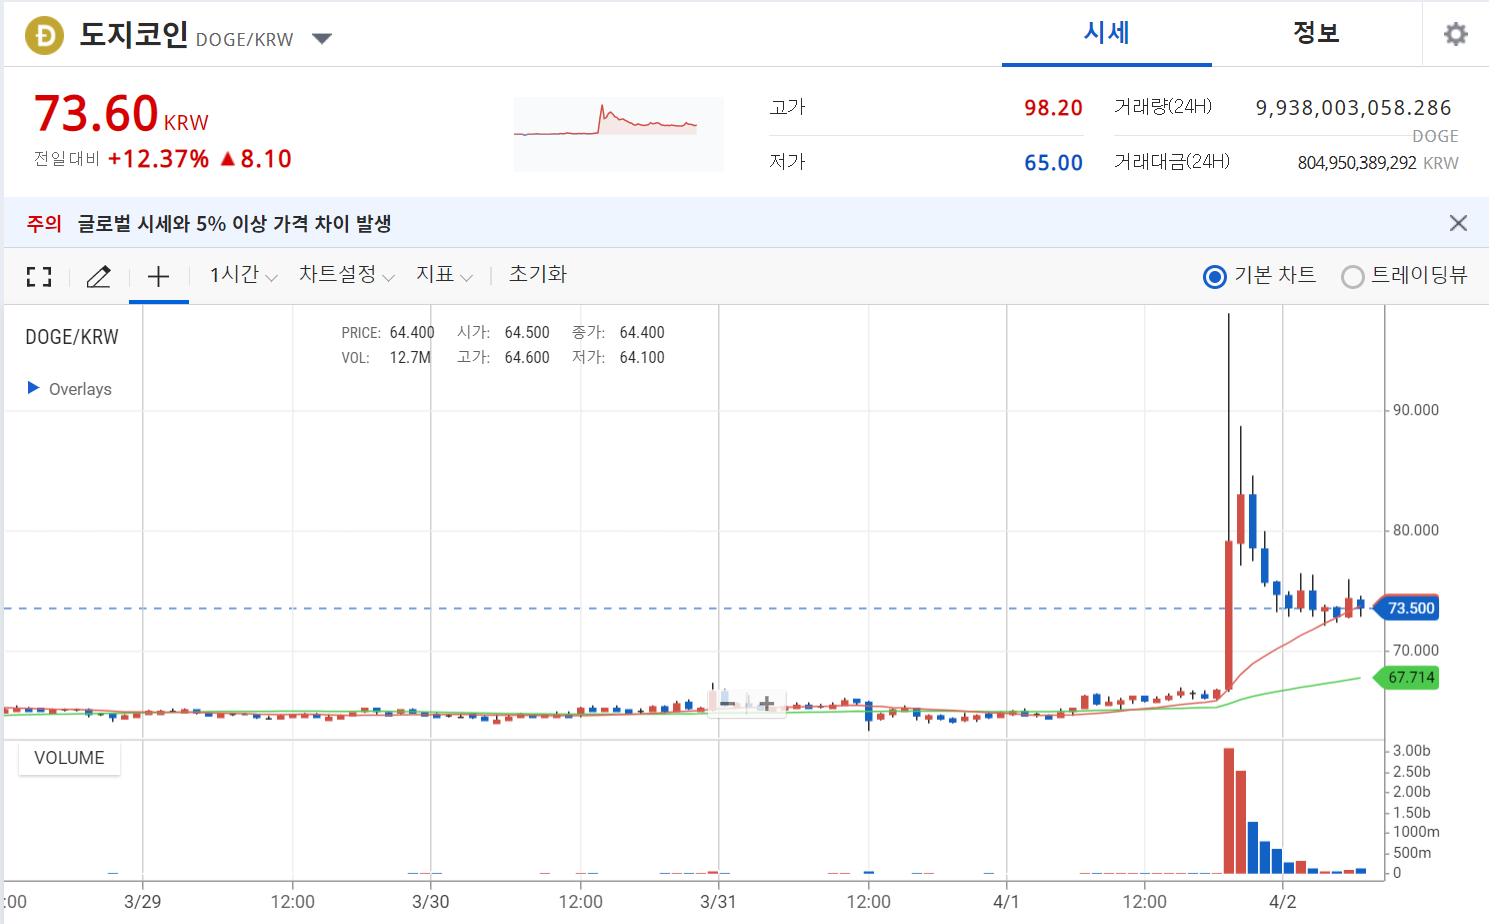Toggle fullscreen chart mode icon
The image size is (1489, 924).
(x=39, y=277)
